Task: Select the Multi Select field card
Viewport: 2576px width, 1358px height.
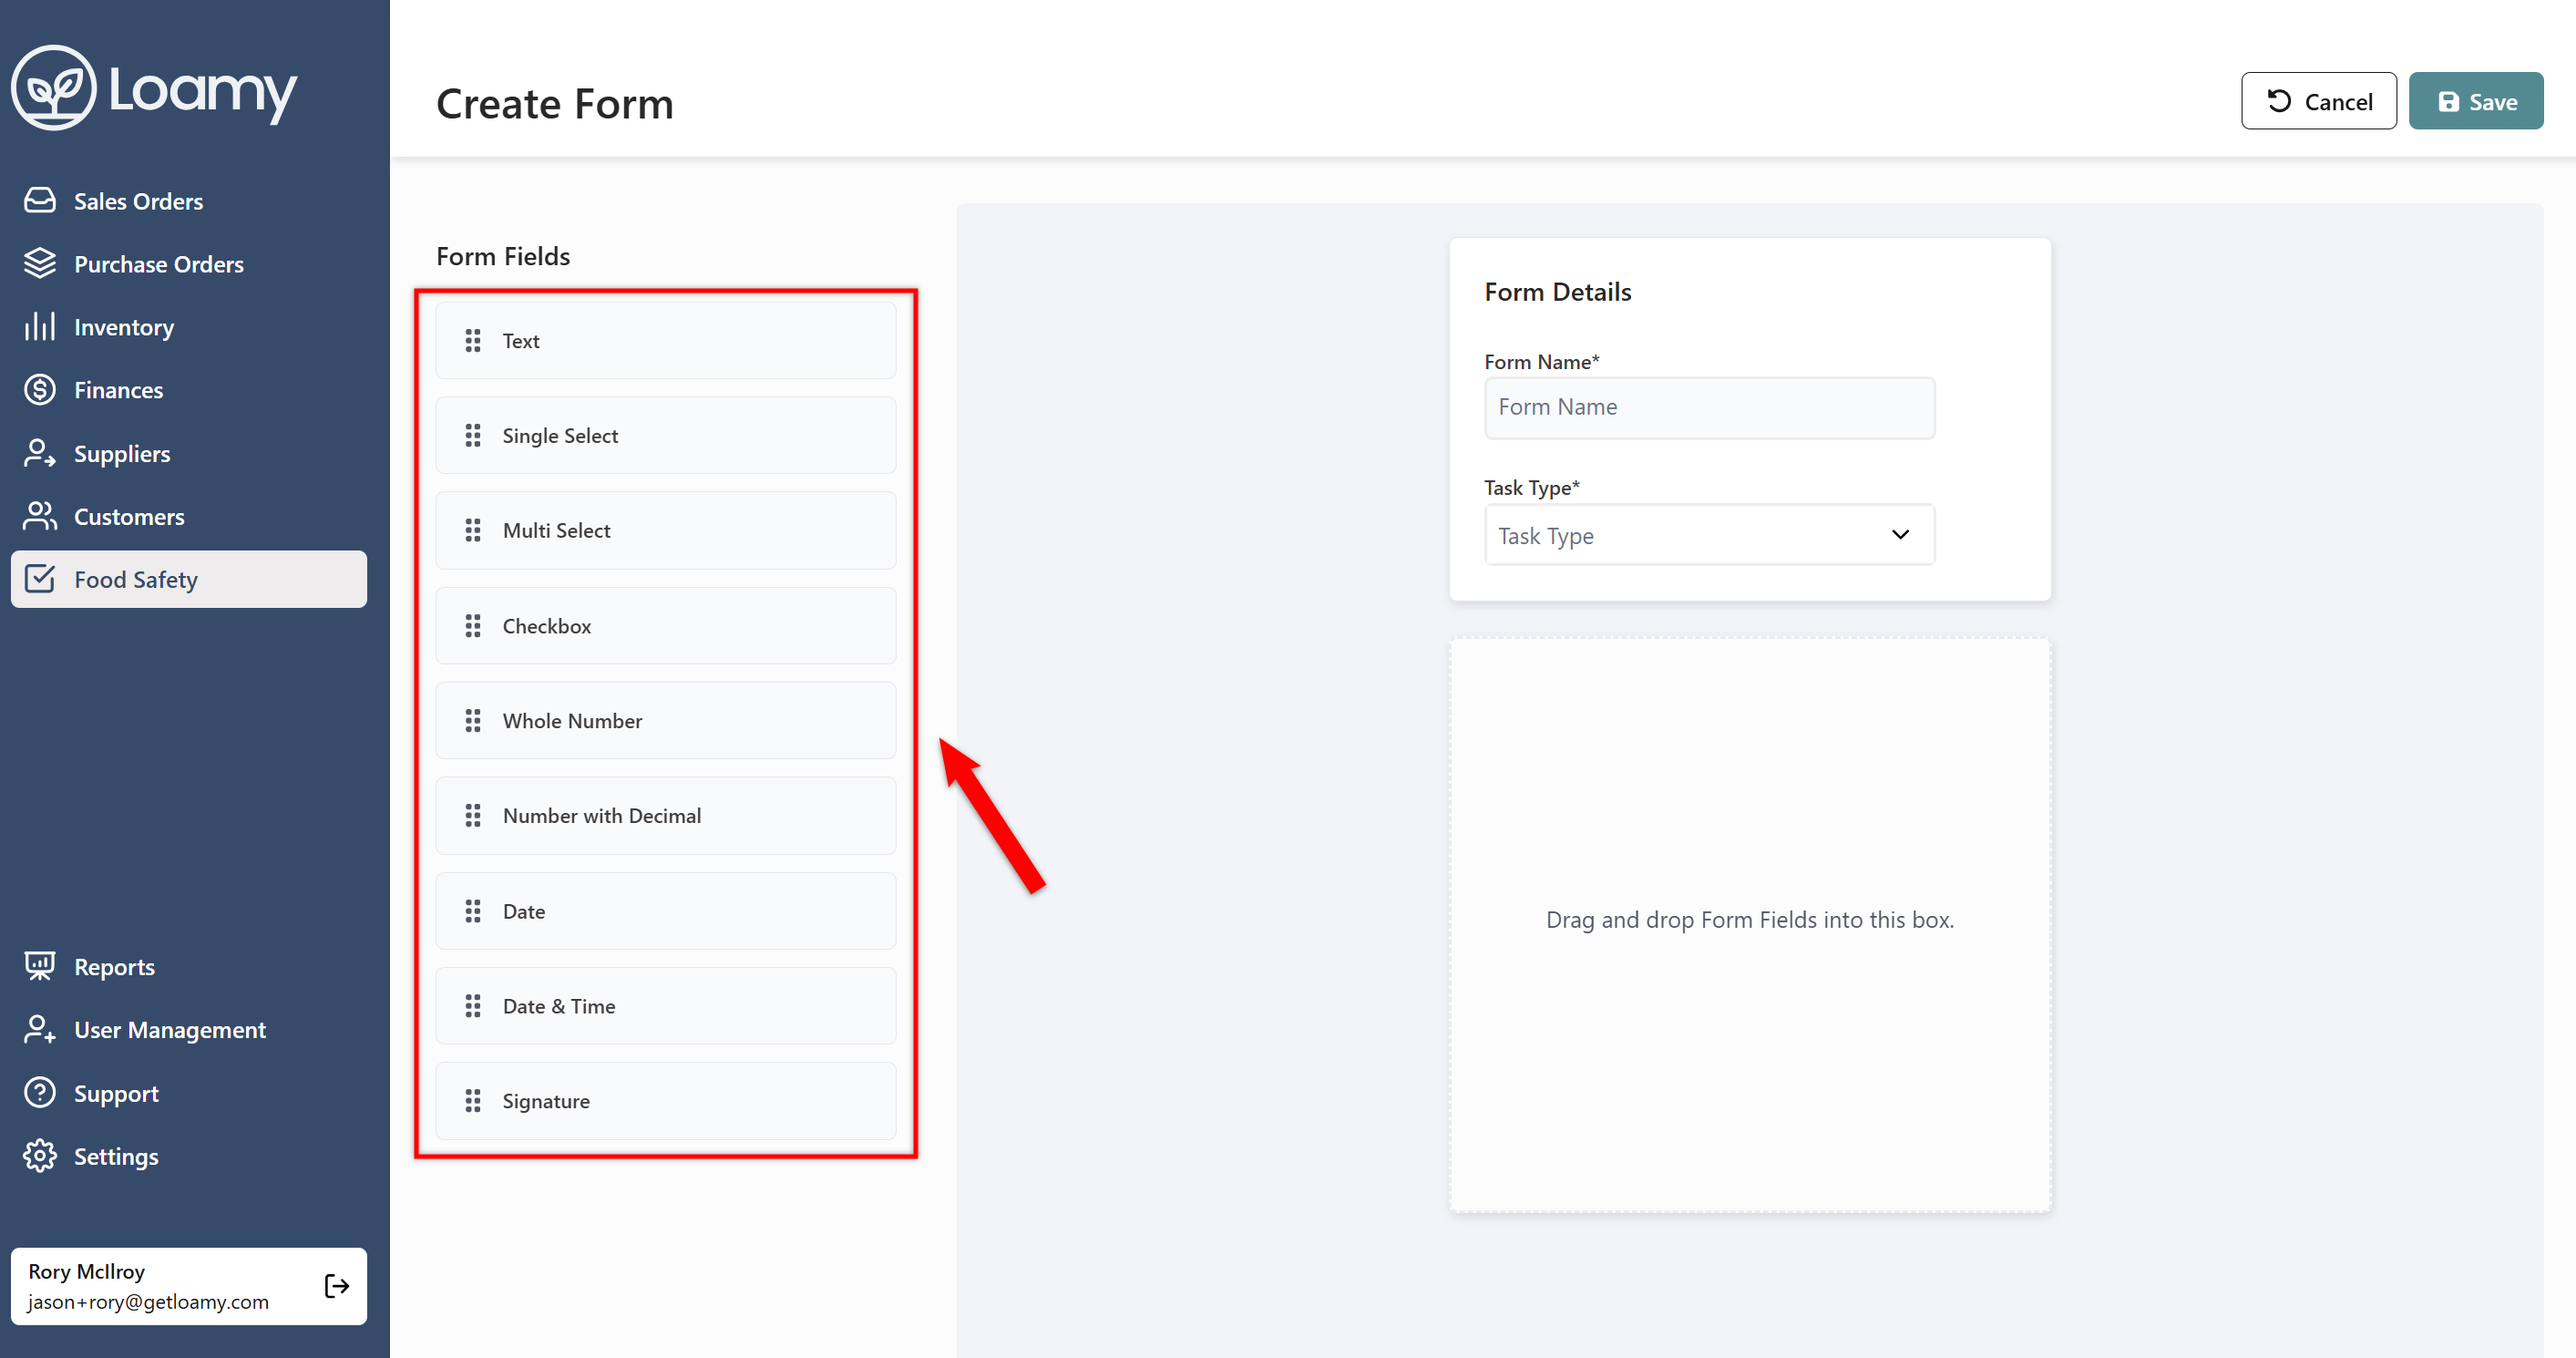Action: point(665,530)
